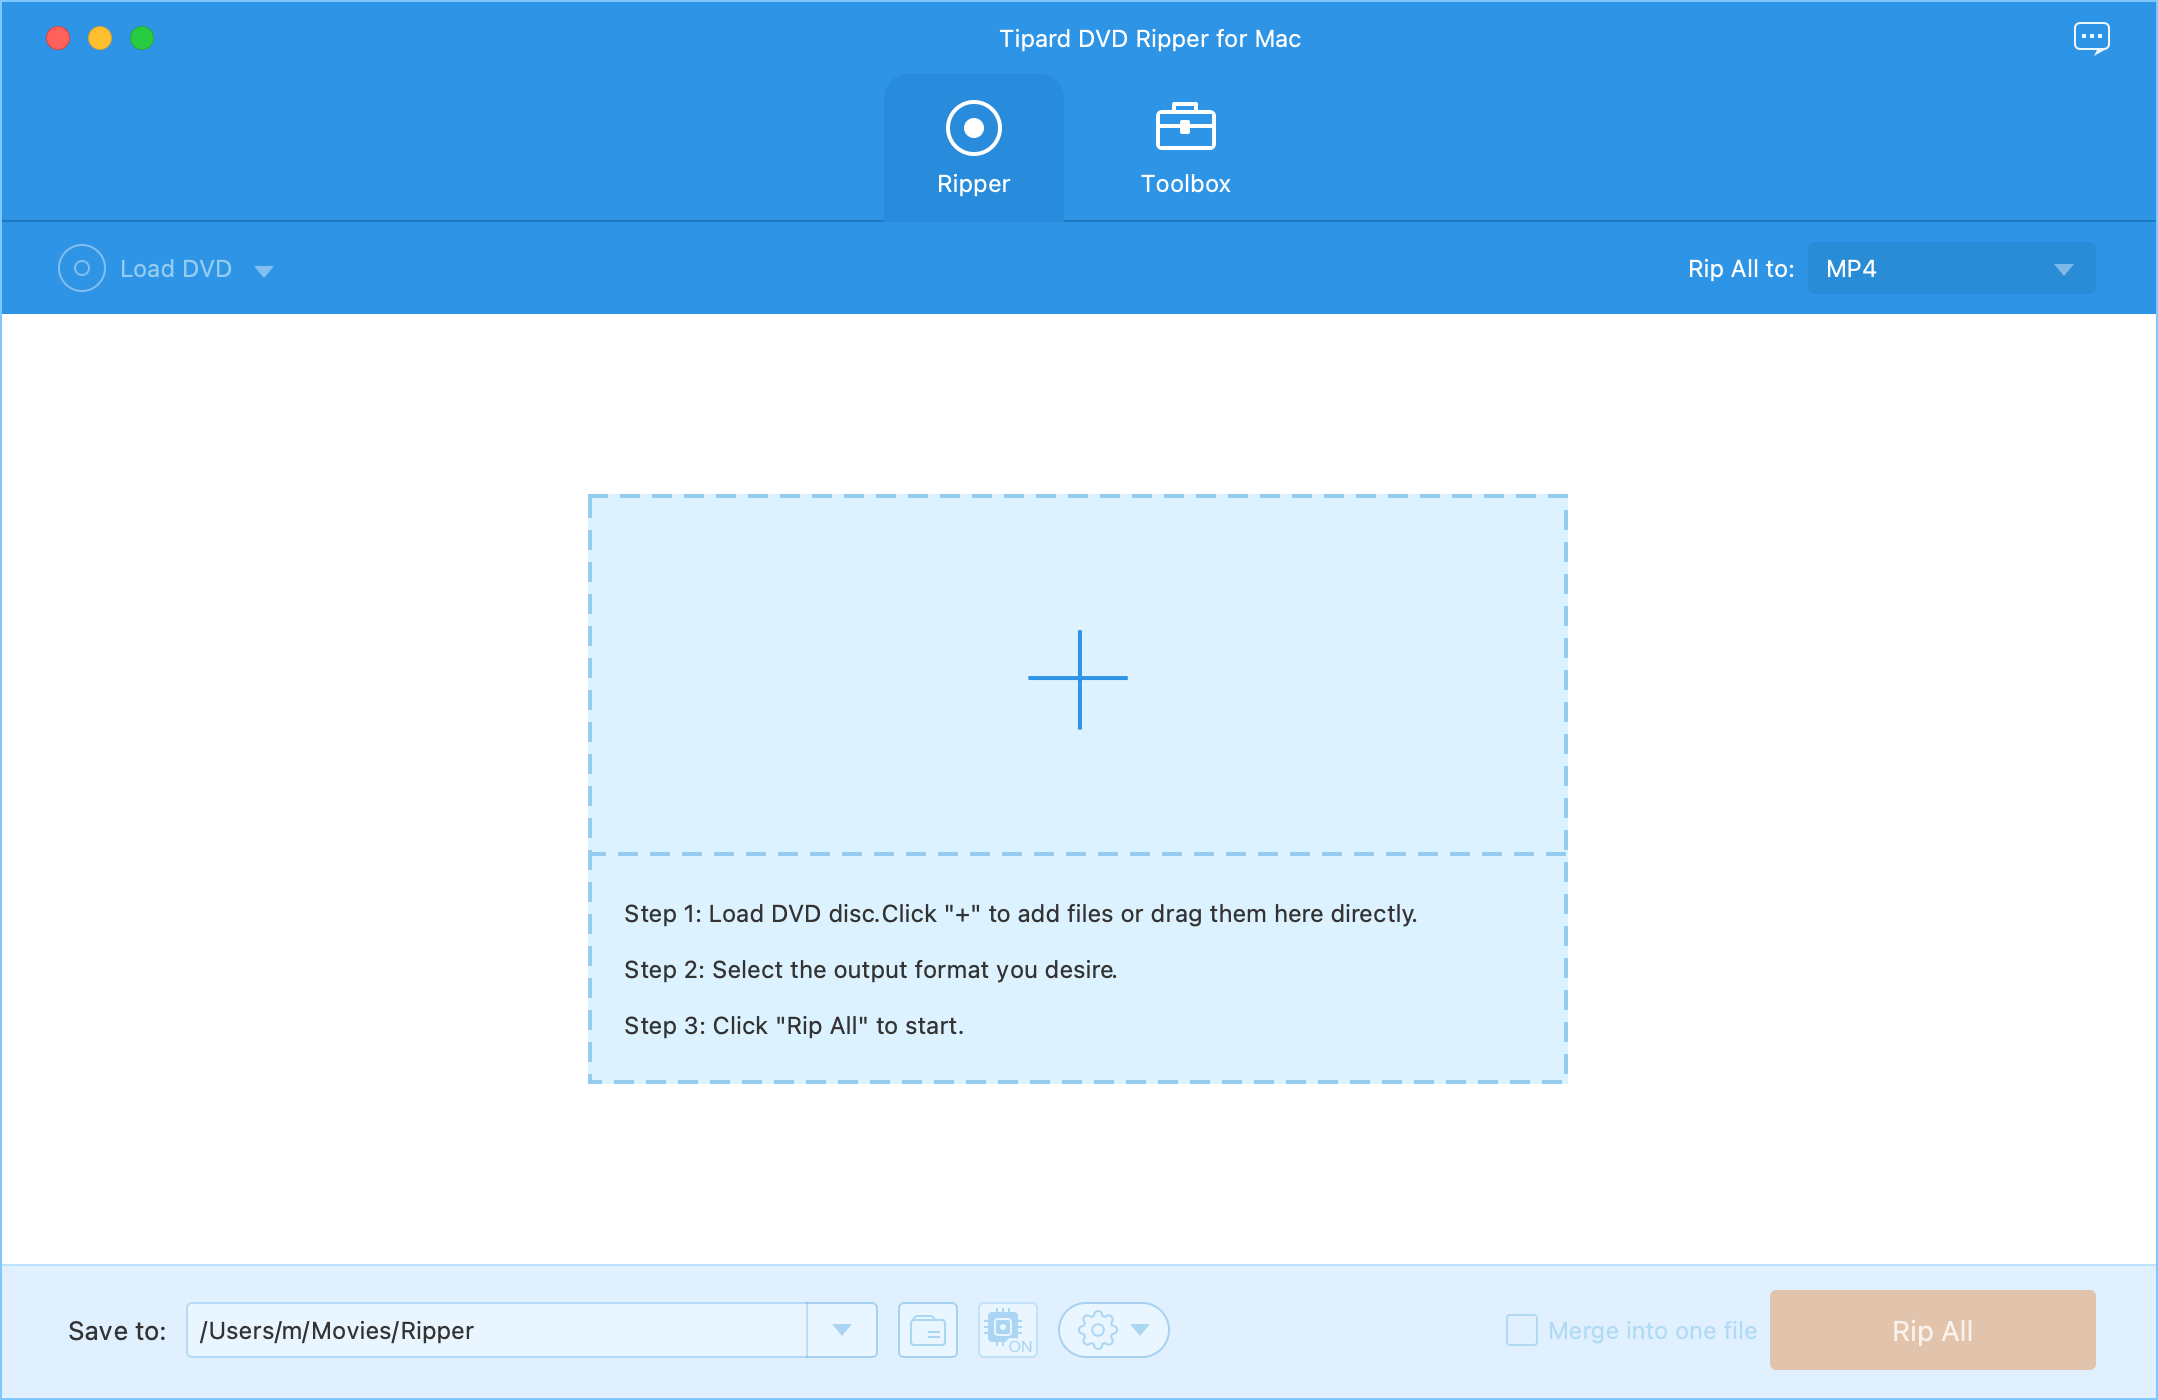Viewport: 2158px width, 1400px height.
Task: Click the hardware acceleration chip icon
Action: click(x=1007, y=1330)
